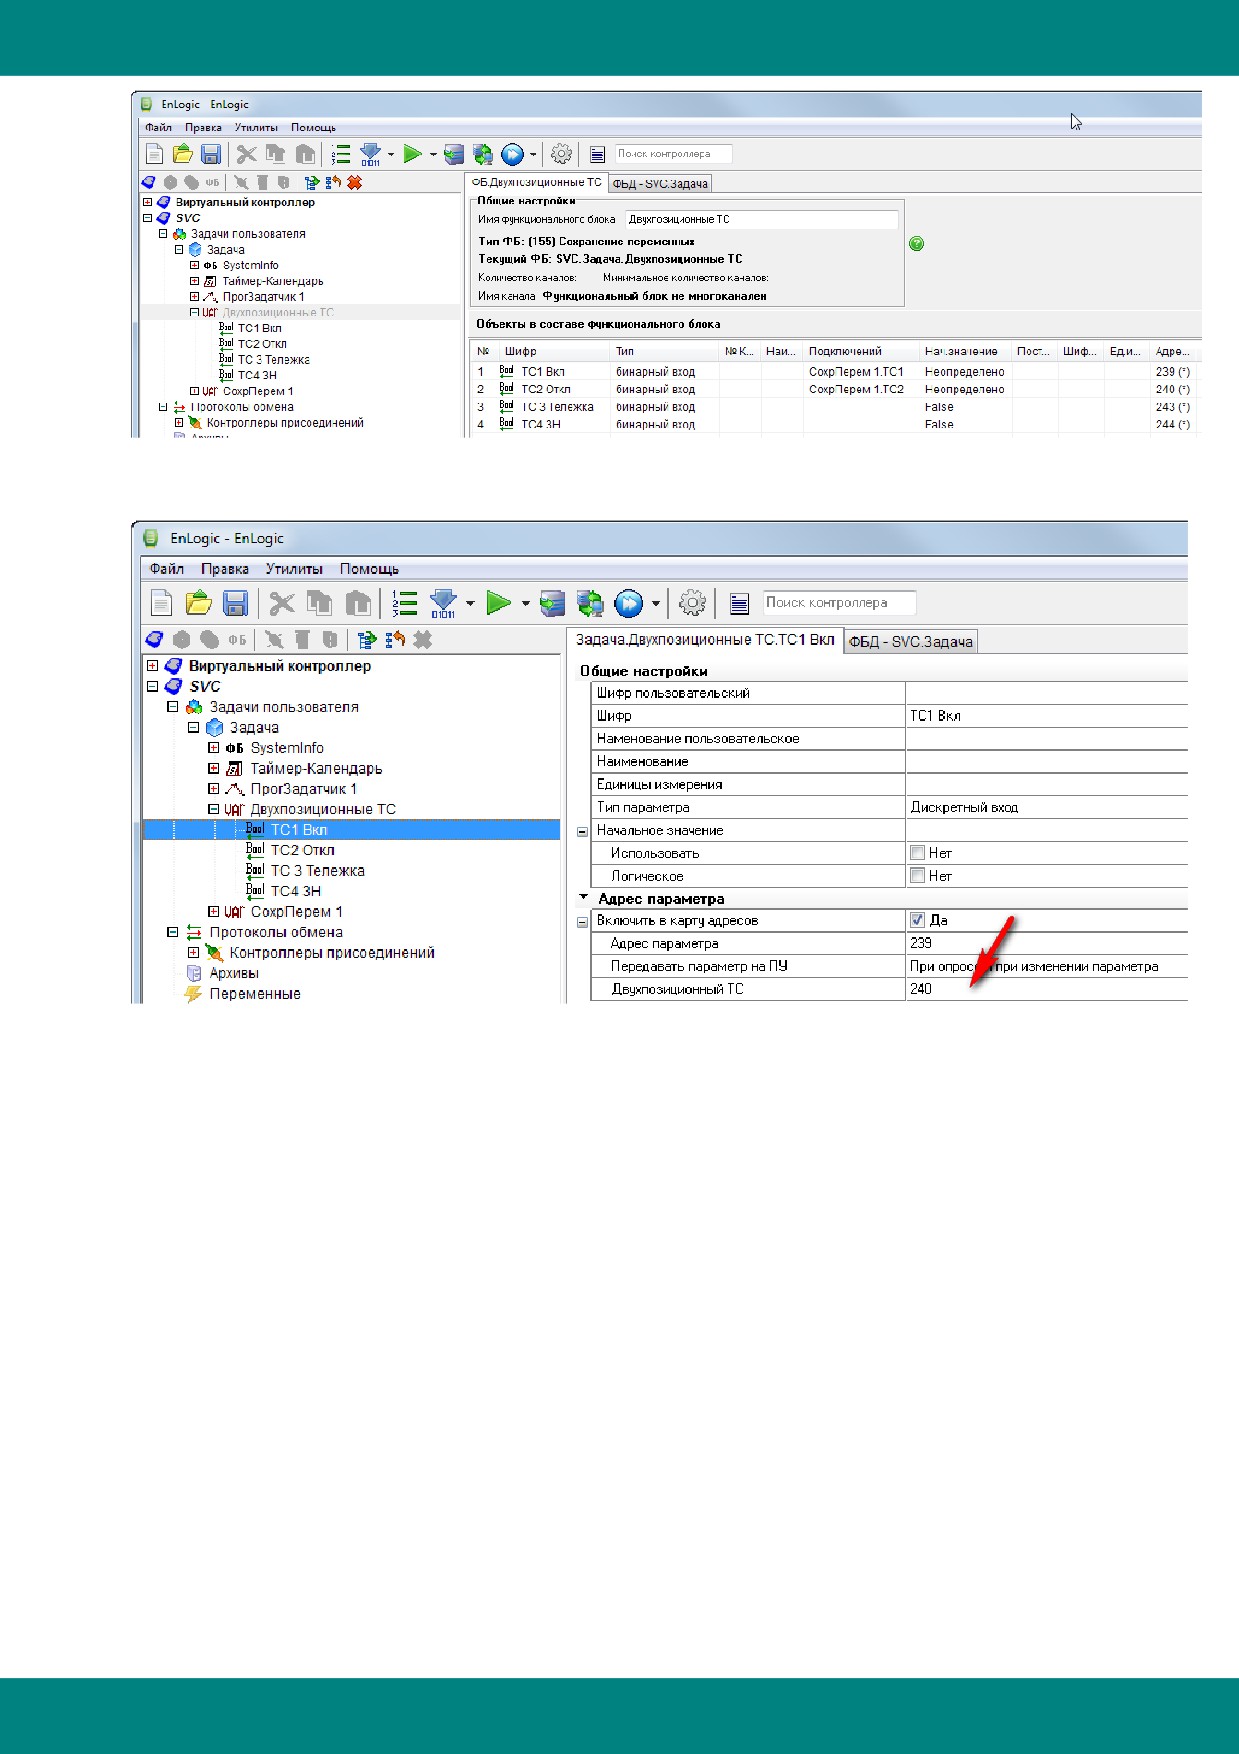1239x1754 pixels.
Task: Click 'Шифр' value cell 'ТС1 Вкл'
Action: pyautogui.click(x=1046, y=716)
